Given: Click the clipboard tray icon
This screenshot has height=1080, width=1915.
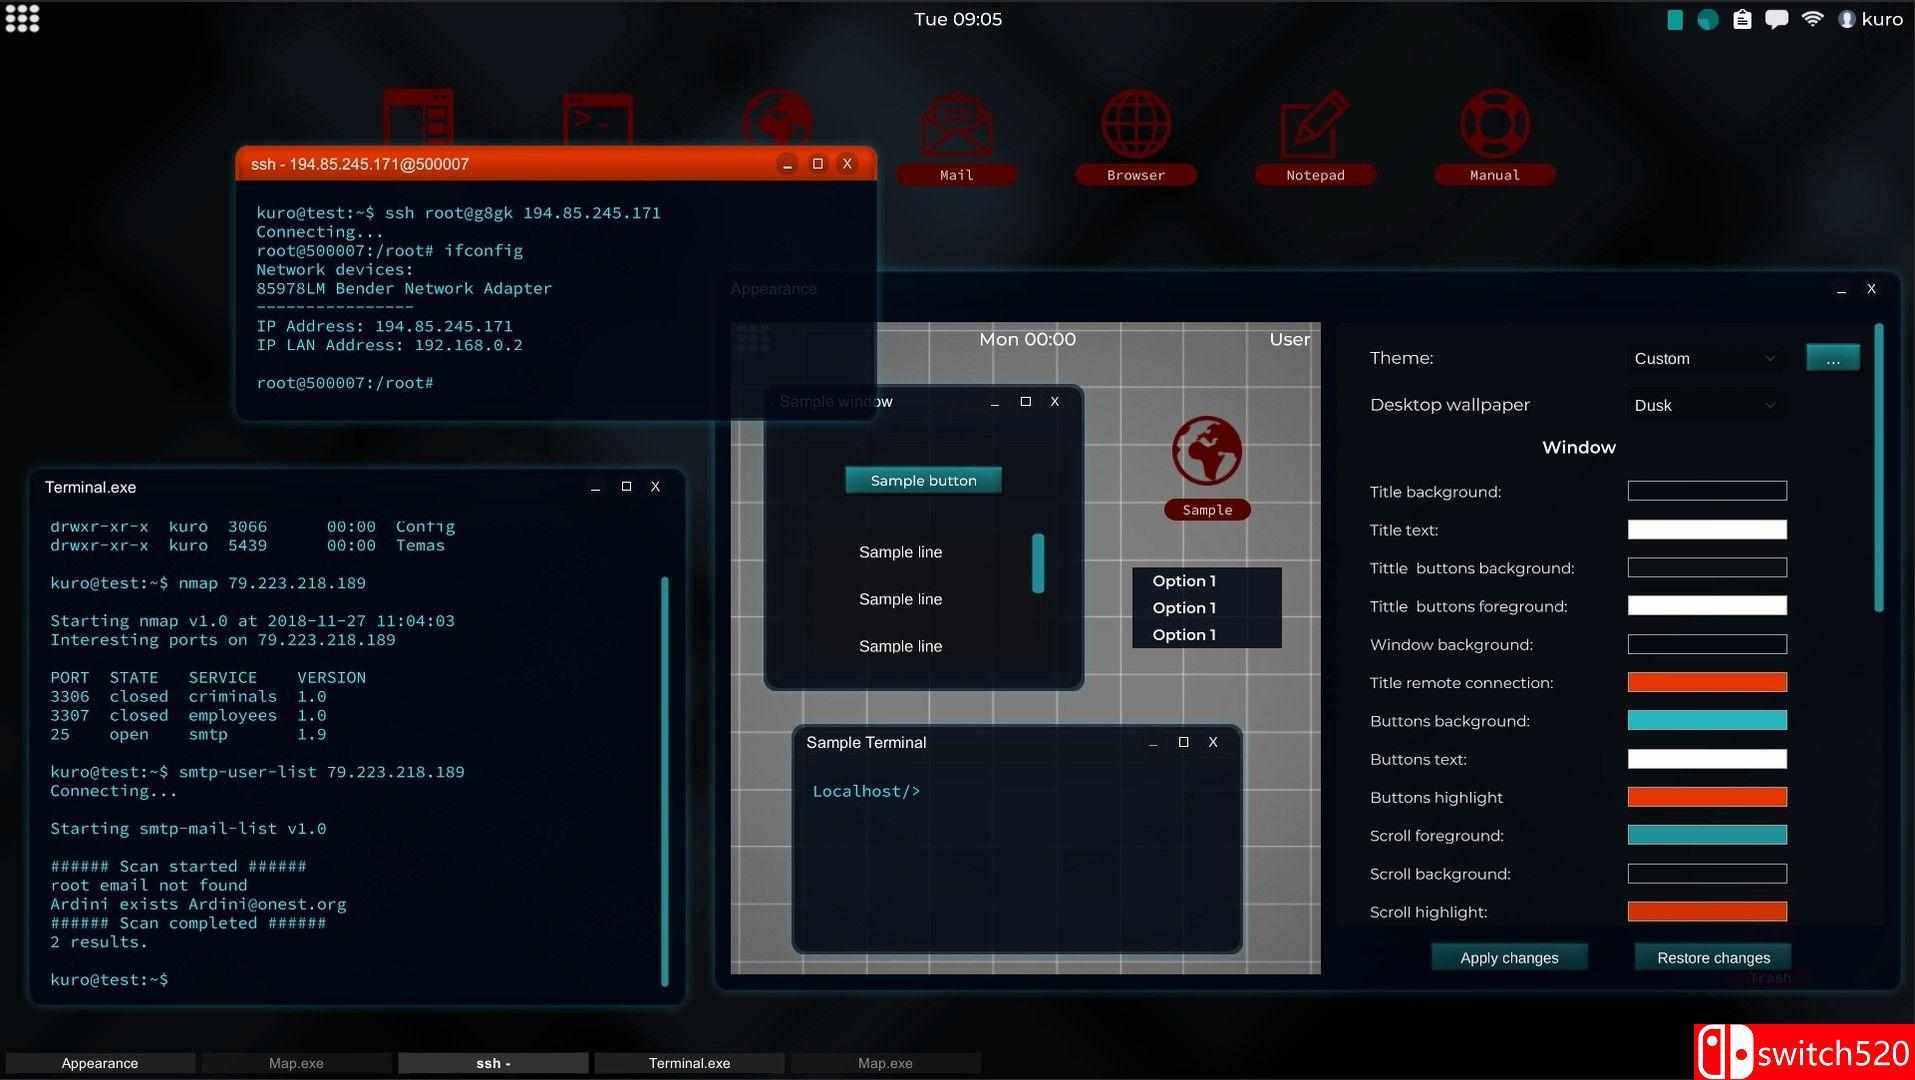Looking at the screenshot, I should [1742, 19].
